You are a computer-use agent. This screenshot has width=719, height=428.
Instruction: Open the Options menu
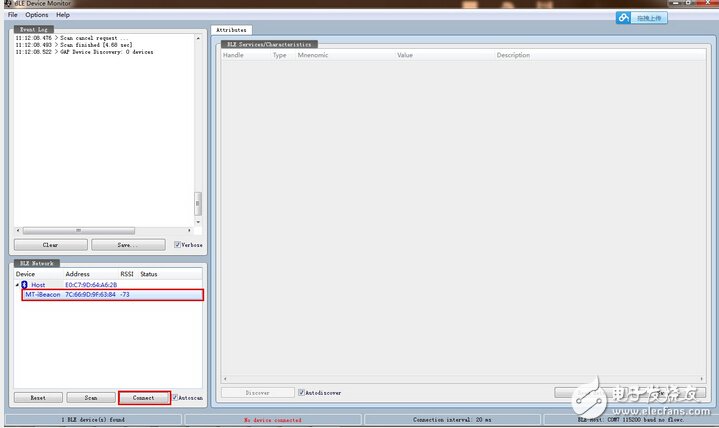pos(37,15)
